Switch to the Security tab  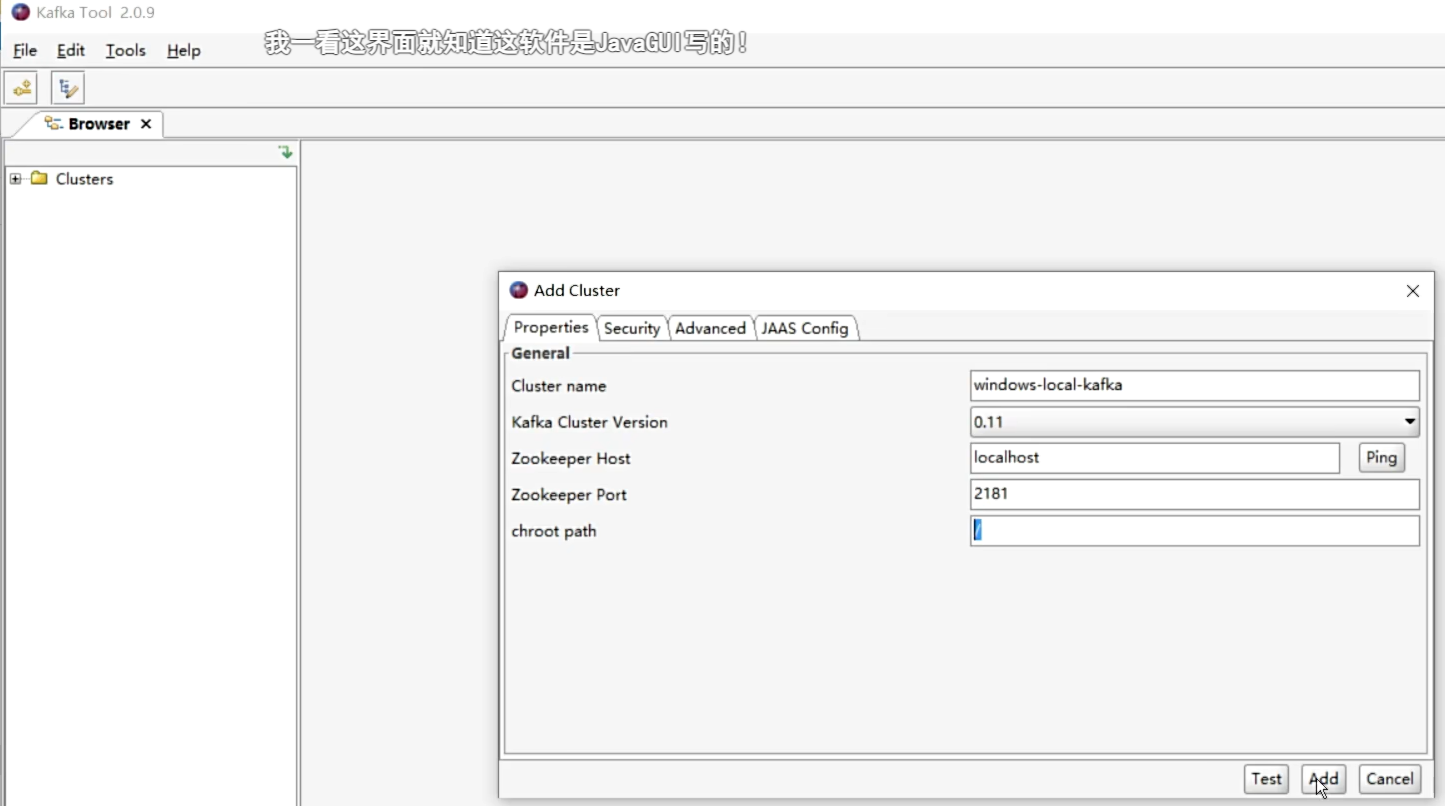click(x=632, y=328)
